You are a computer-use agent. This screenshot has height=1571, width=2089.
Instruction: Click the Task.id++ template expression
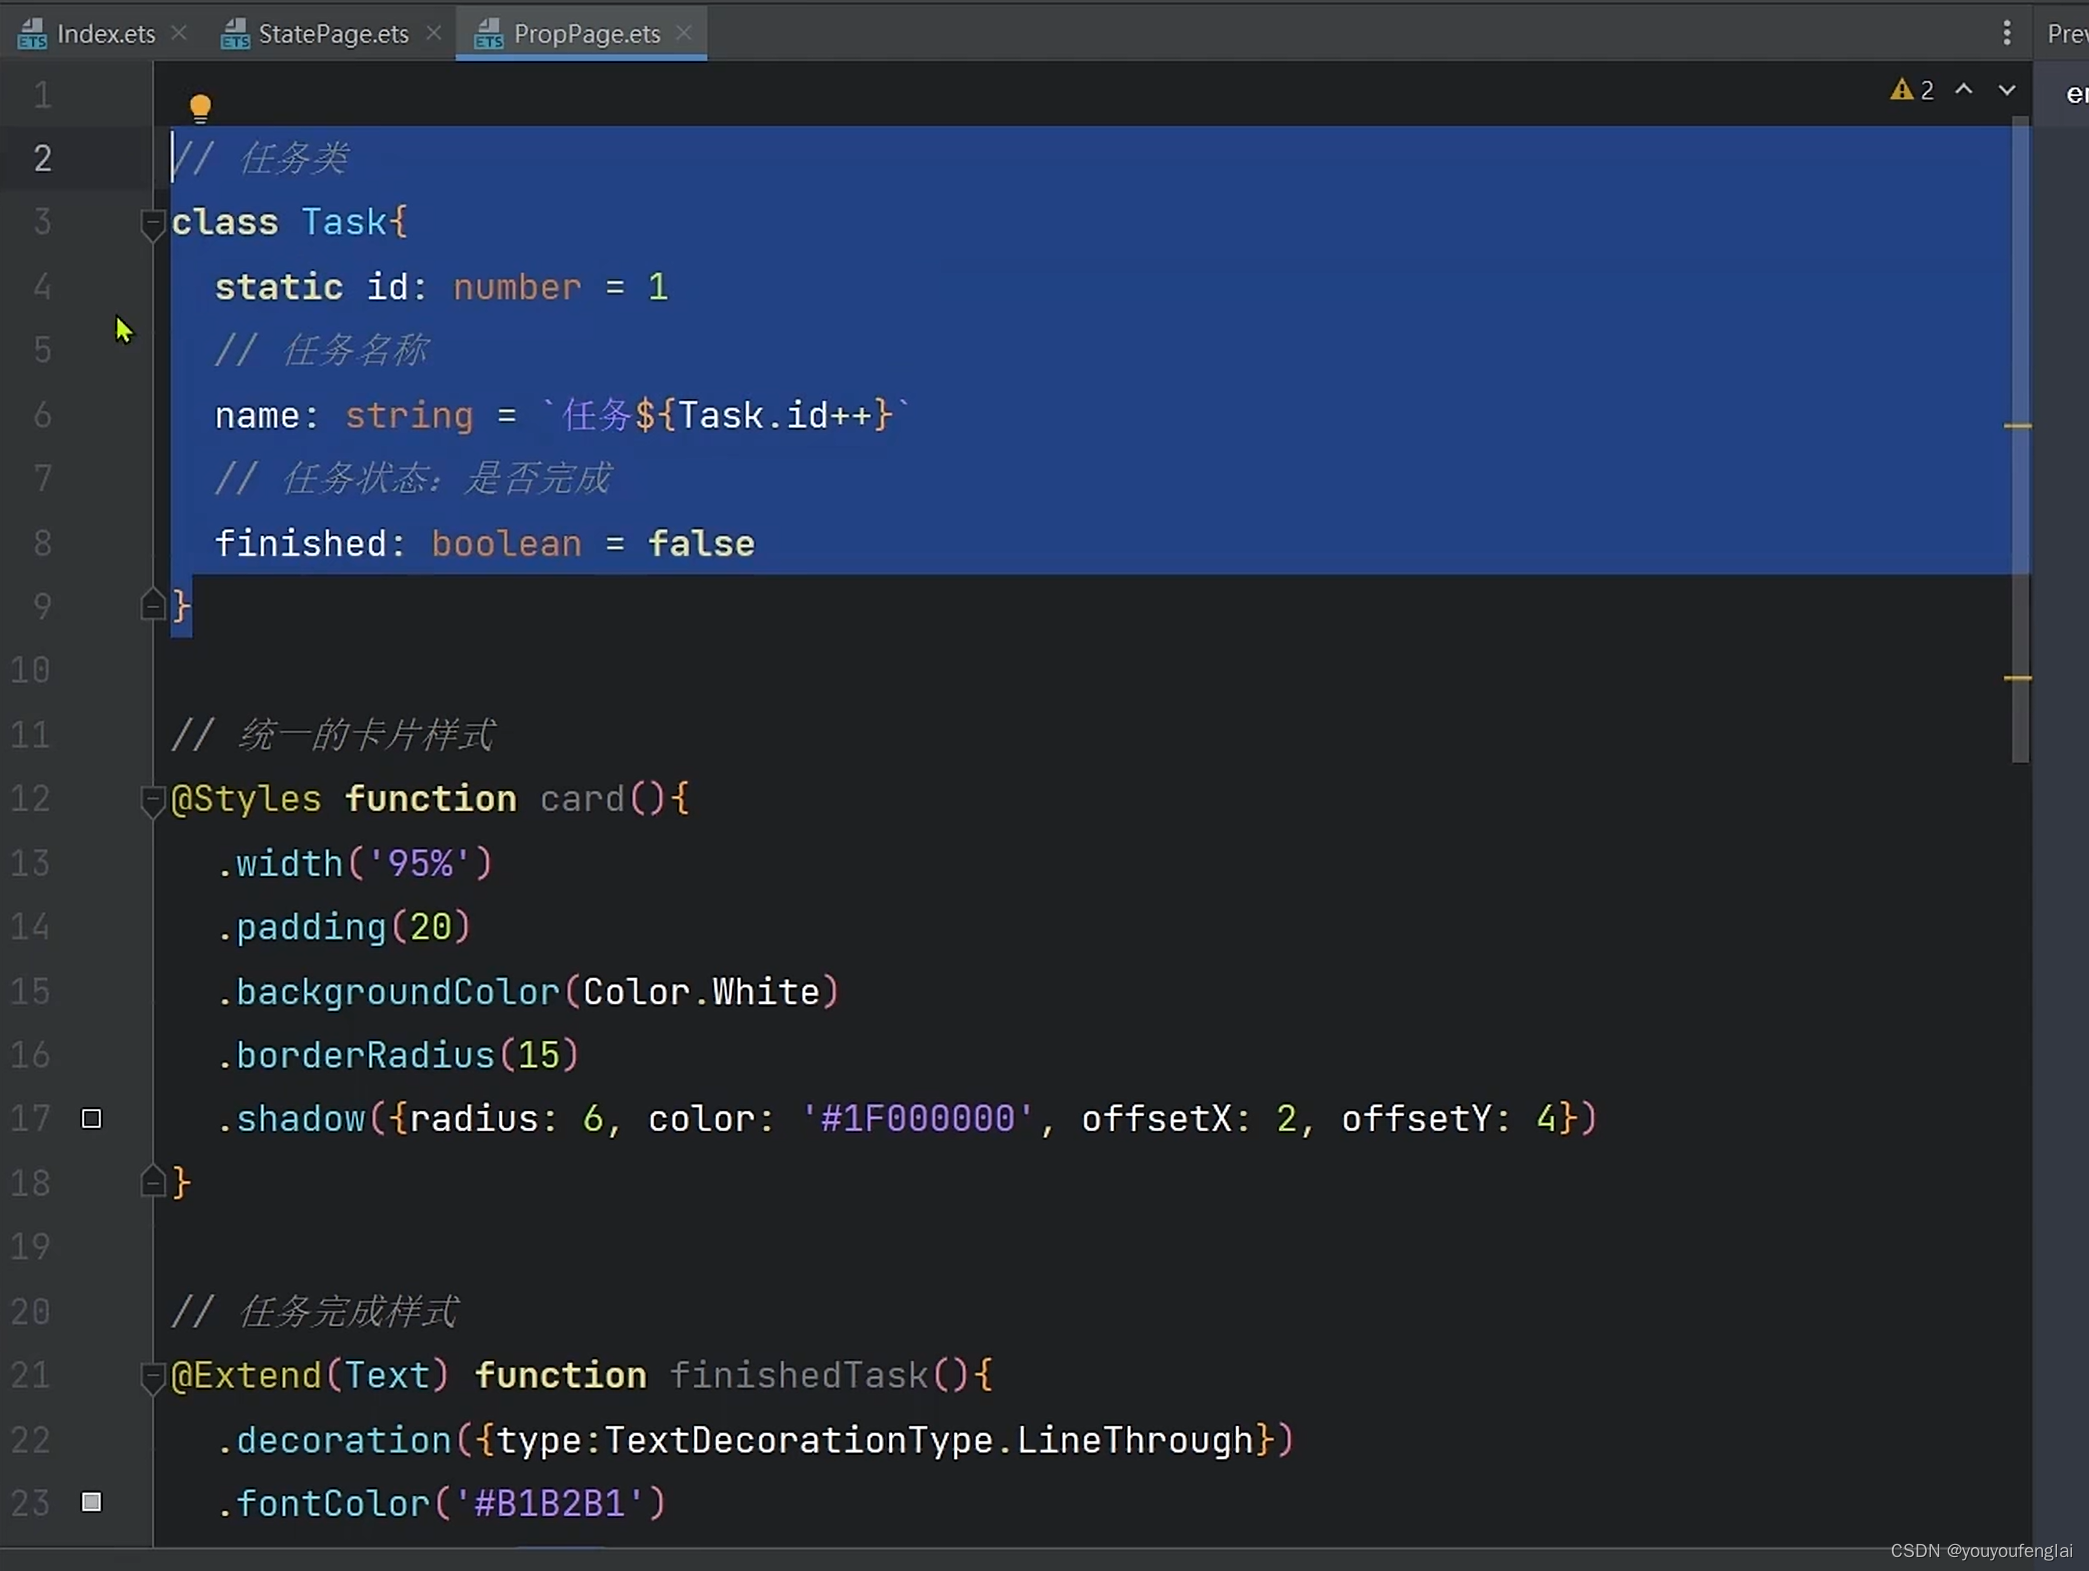pos(775,415)
